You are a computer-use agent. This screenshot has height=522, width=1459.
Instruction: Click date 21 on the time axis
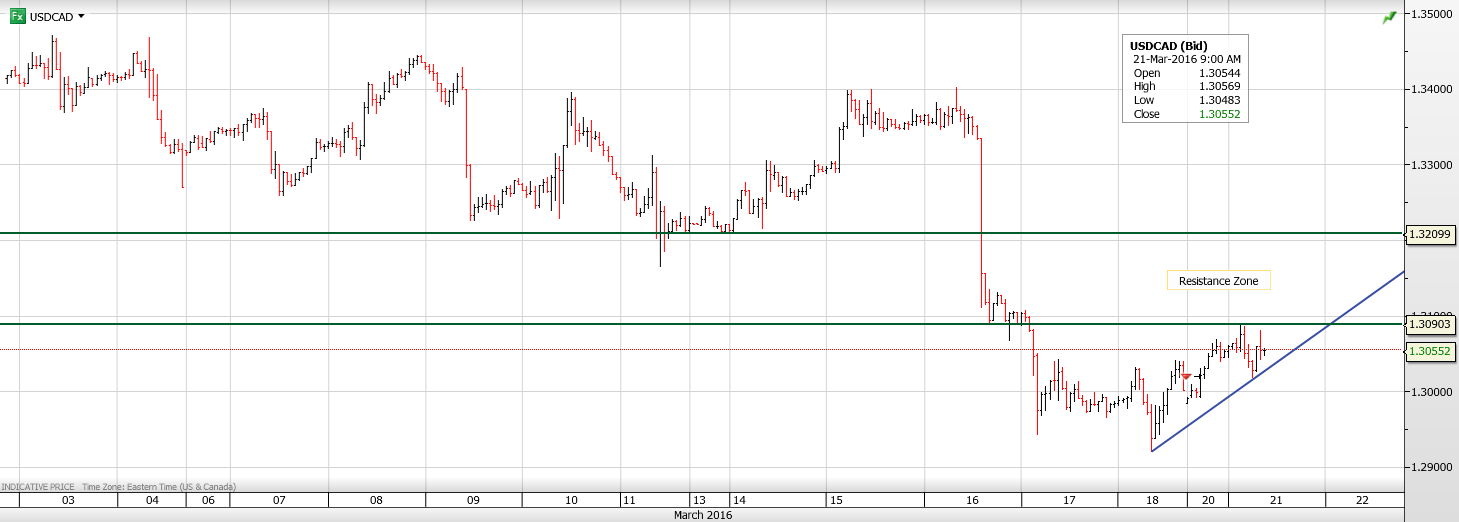[1277, 500]
